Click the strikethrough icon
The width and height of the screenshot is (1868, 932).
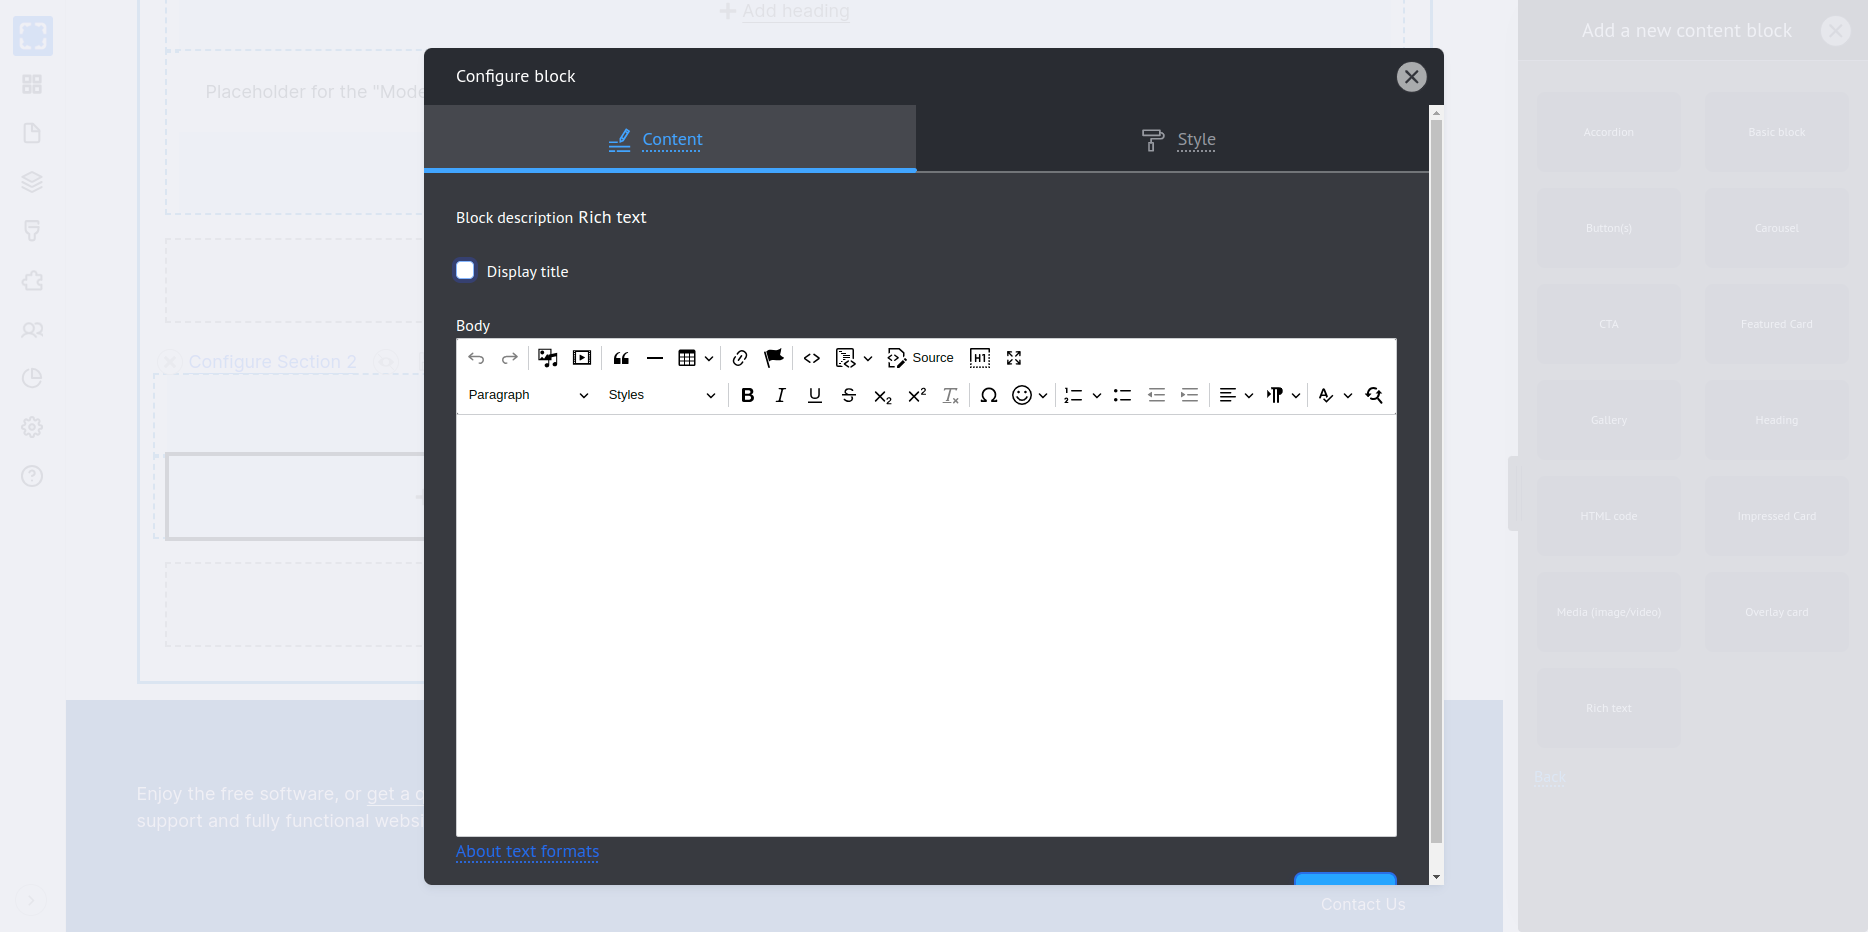coord(848,395)
